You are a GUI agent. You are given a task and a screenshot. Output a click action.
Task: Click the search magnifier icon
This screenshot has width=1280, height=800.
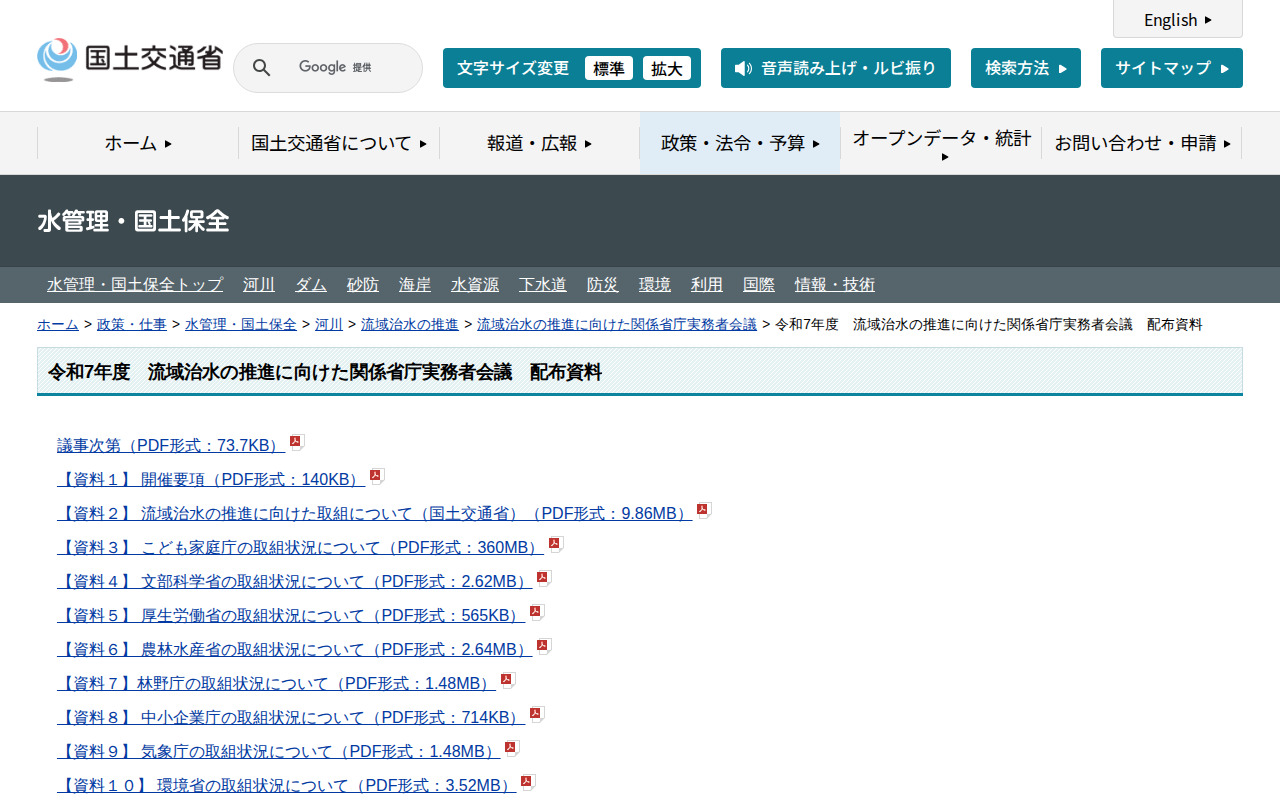point(261,68)
